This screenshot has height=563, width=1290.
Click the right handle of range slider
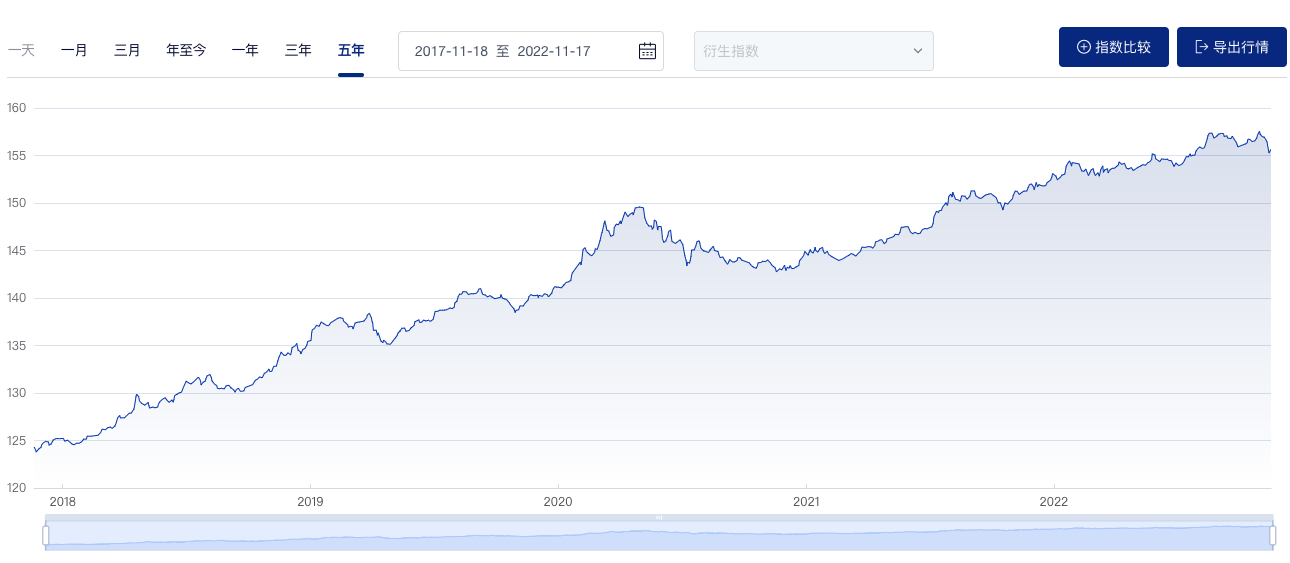coord(1273,535)
